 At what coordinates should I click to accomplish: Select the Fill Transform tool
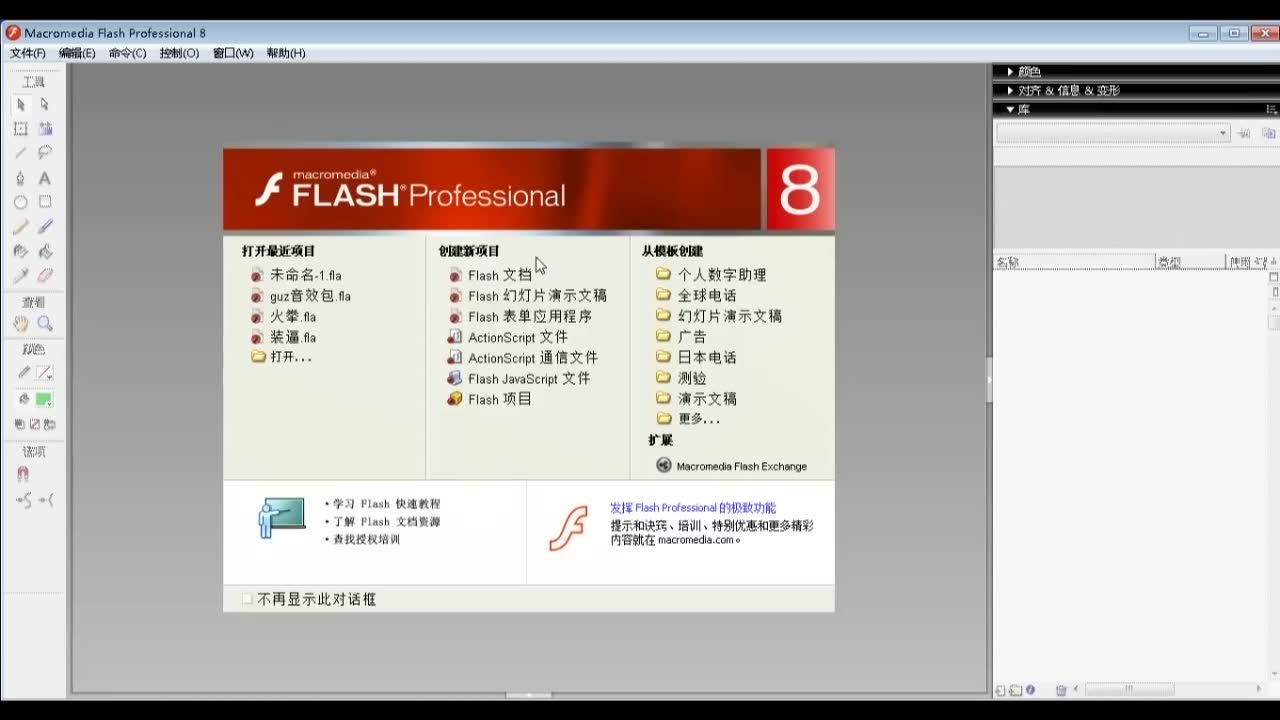coord(45,129)
